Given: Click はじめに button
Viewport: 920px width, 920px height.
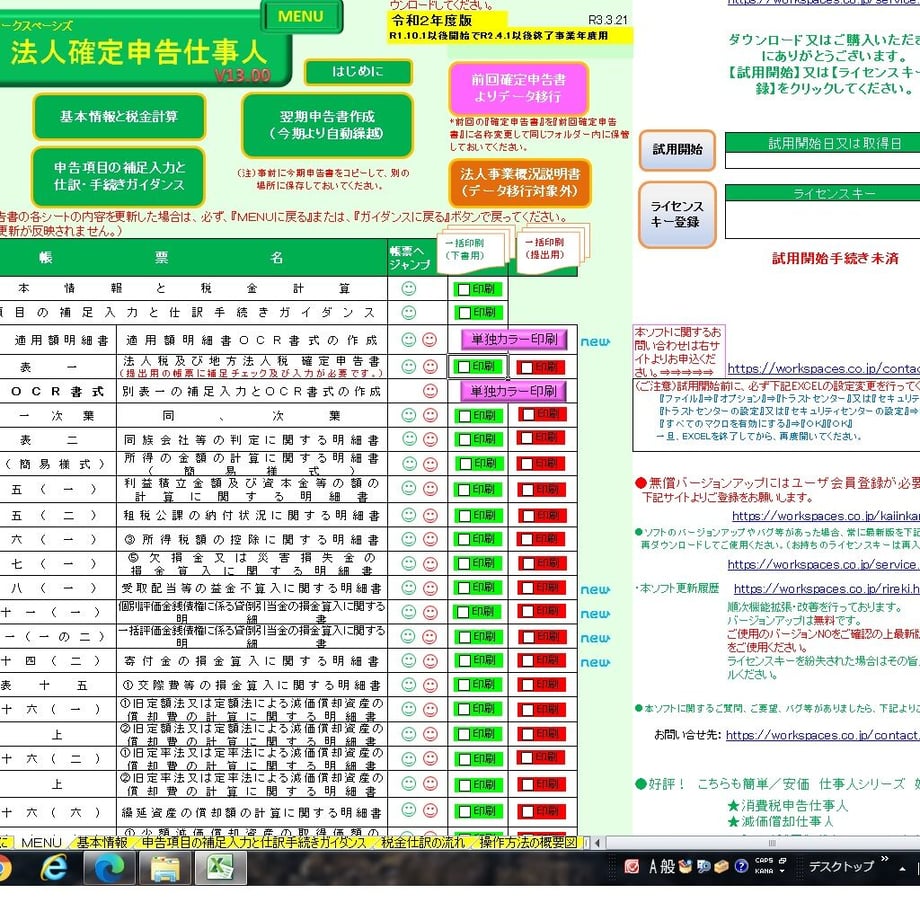Looking at the screenshot, I should 358,72.
